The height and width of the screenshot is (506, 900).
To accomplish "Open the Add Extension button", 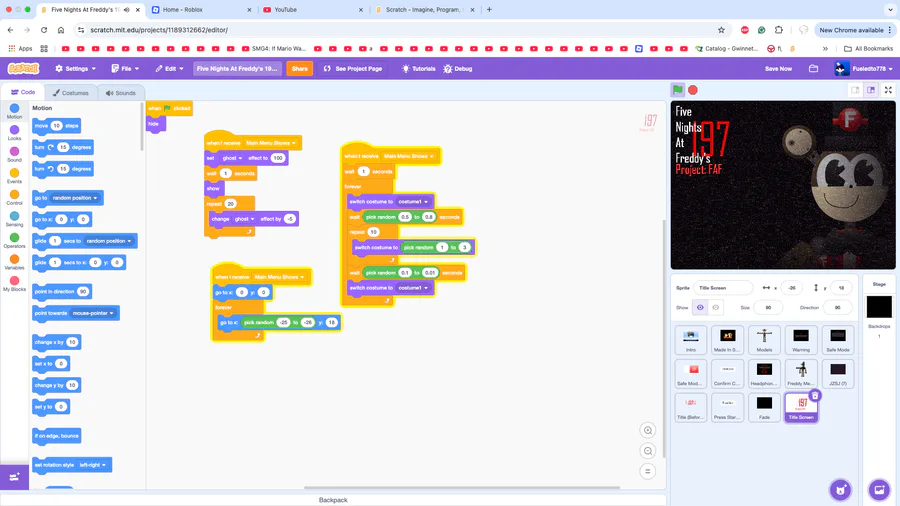I will point(14,477).
